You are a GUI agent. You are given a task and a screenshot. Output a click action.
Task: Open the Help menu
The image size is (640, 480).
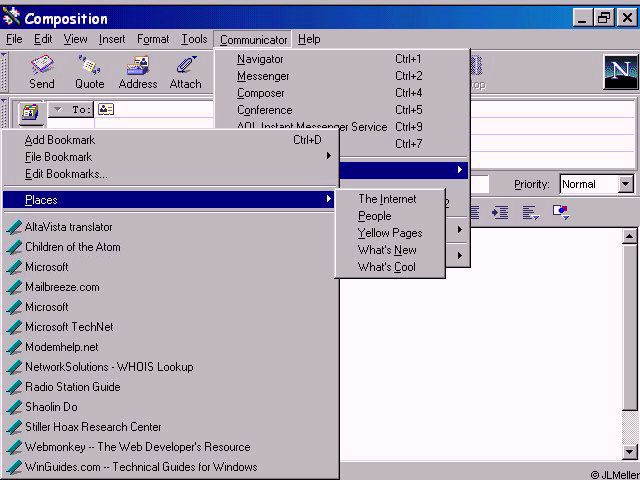(x=309, y=39)
